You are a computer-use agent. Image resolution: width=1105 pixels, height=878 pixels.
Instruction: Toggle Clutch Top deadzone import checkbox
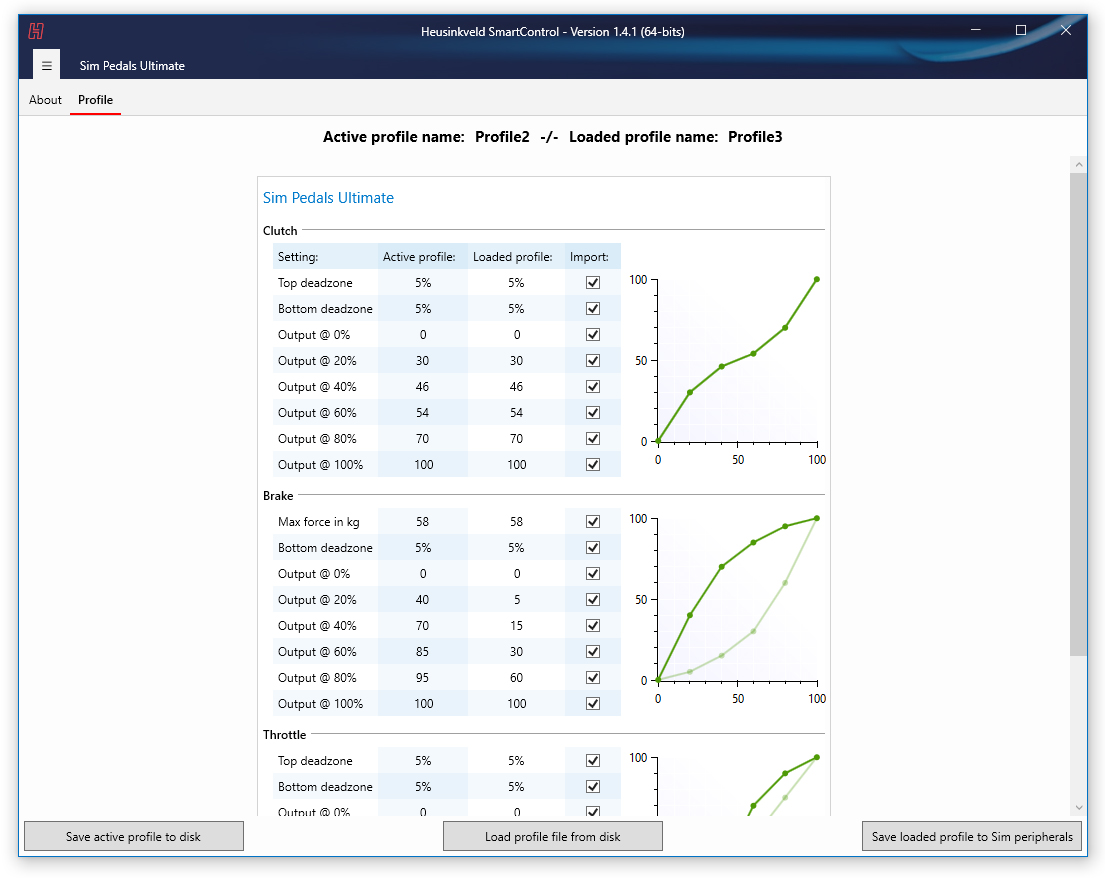click(x=593, y=283)
